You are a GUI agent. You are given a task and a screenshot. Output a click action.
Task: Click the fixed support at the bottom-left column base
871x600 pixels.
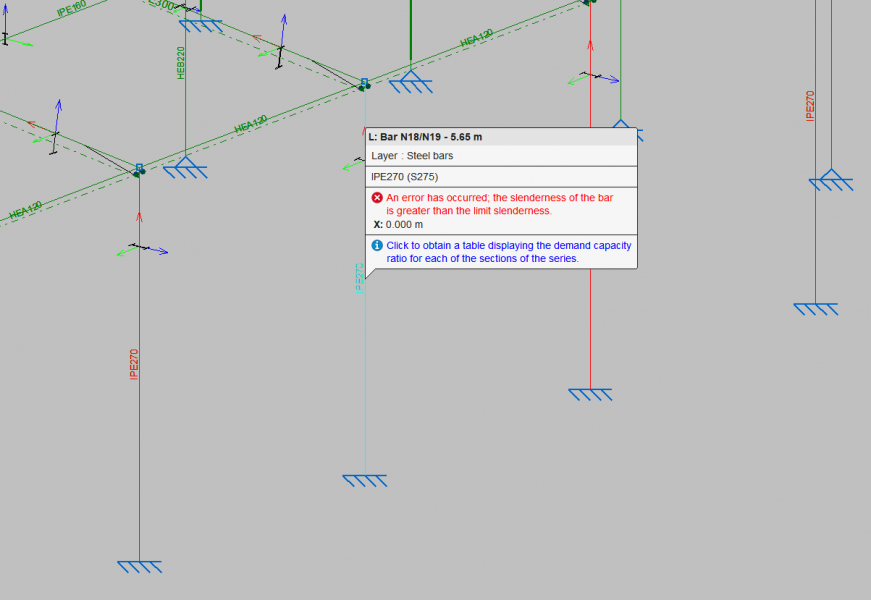pos(139,567)
